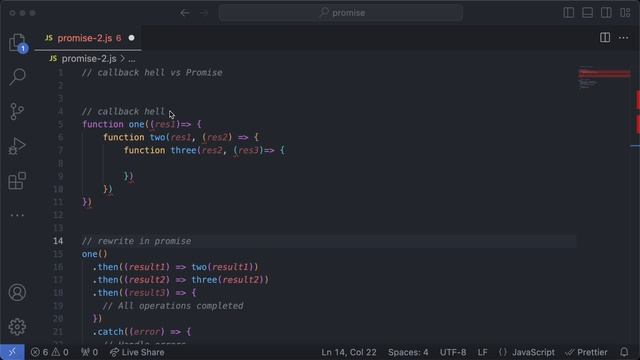Expand the breadcrumb ellipsis symbol

coord(131,59)
